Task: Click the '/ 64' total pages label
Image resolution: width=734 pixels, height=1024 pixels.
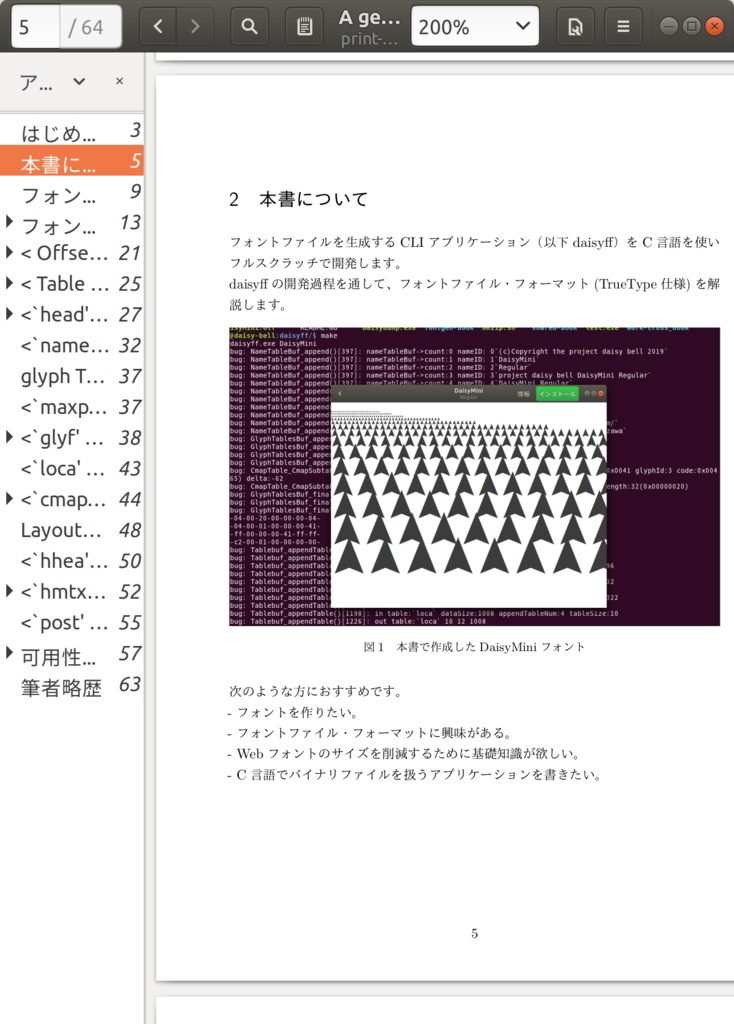Action: coord(86,27)
